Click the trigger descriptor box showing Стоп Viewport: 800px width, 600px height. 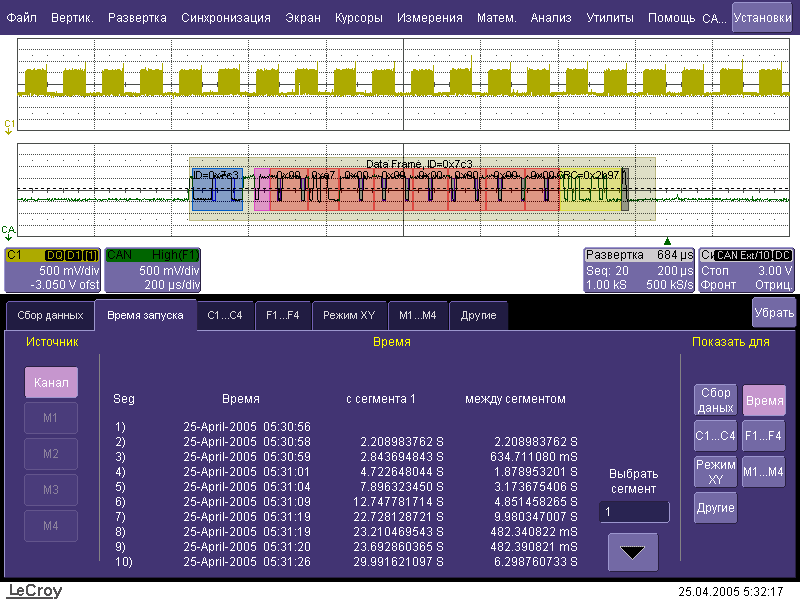pyautogui.click(x=747, y=269)
